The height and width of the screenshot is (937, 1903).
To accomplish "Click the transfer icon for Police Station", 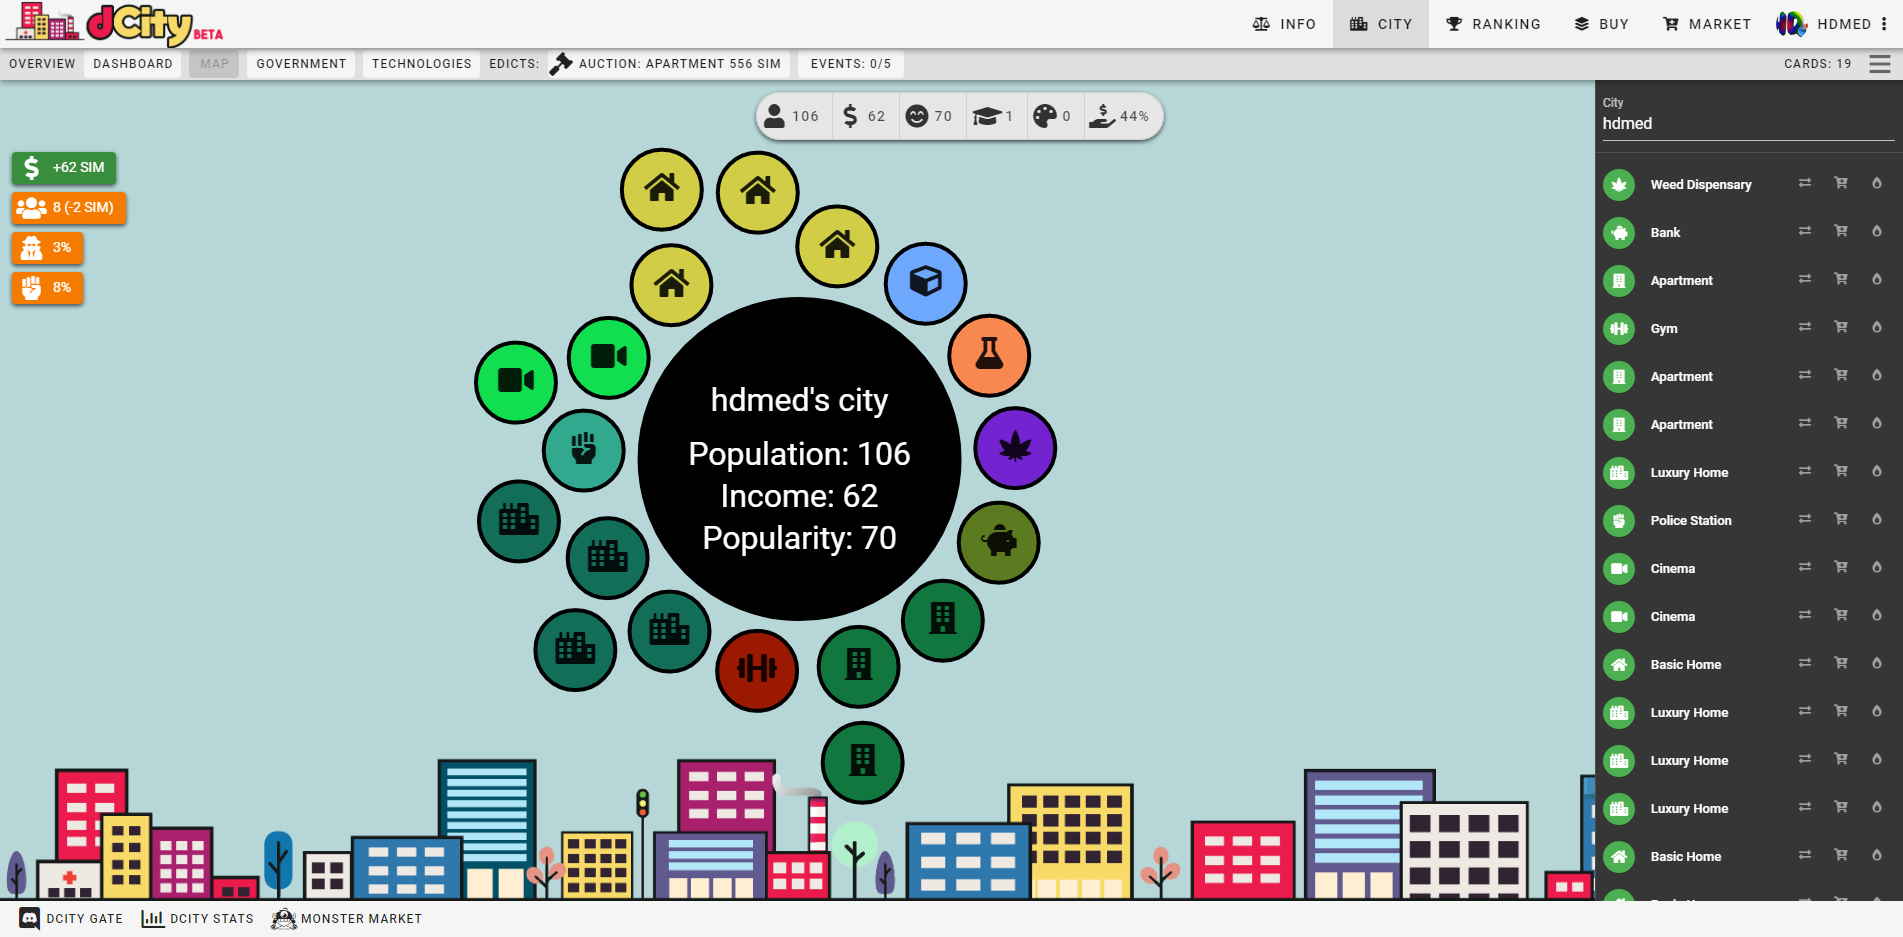I will [x=1805, y=519].
